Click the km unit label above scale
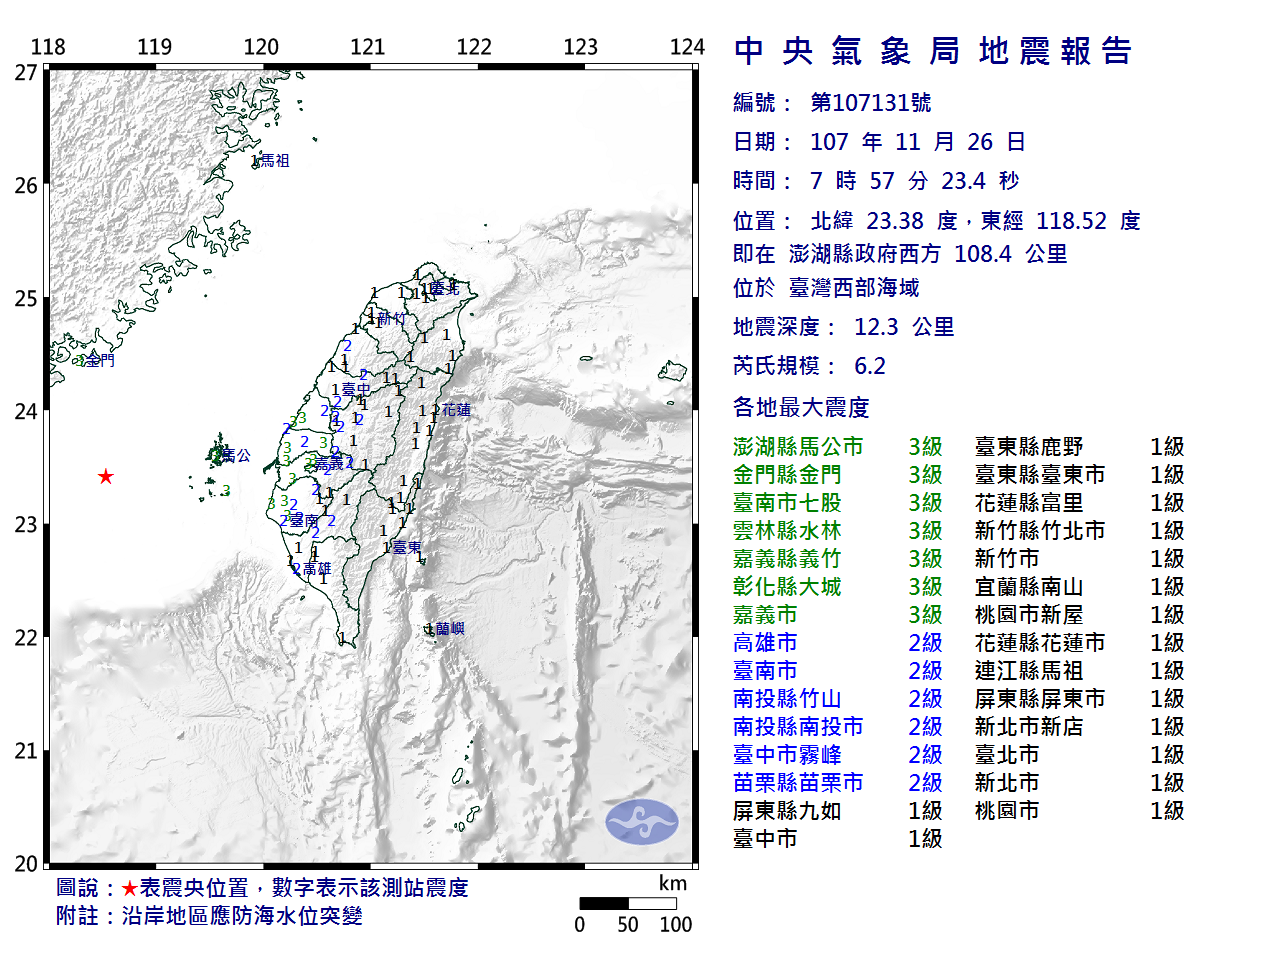1280x960 pixels. tap(673, 883)
